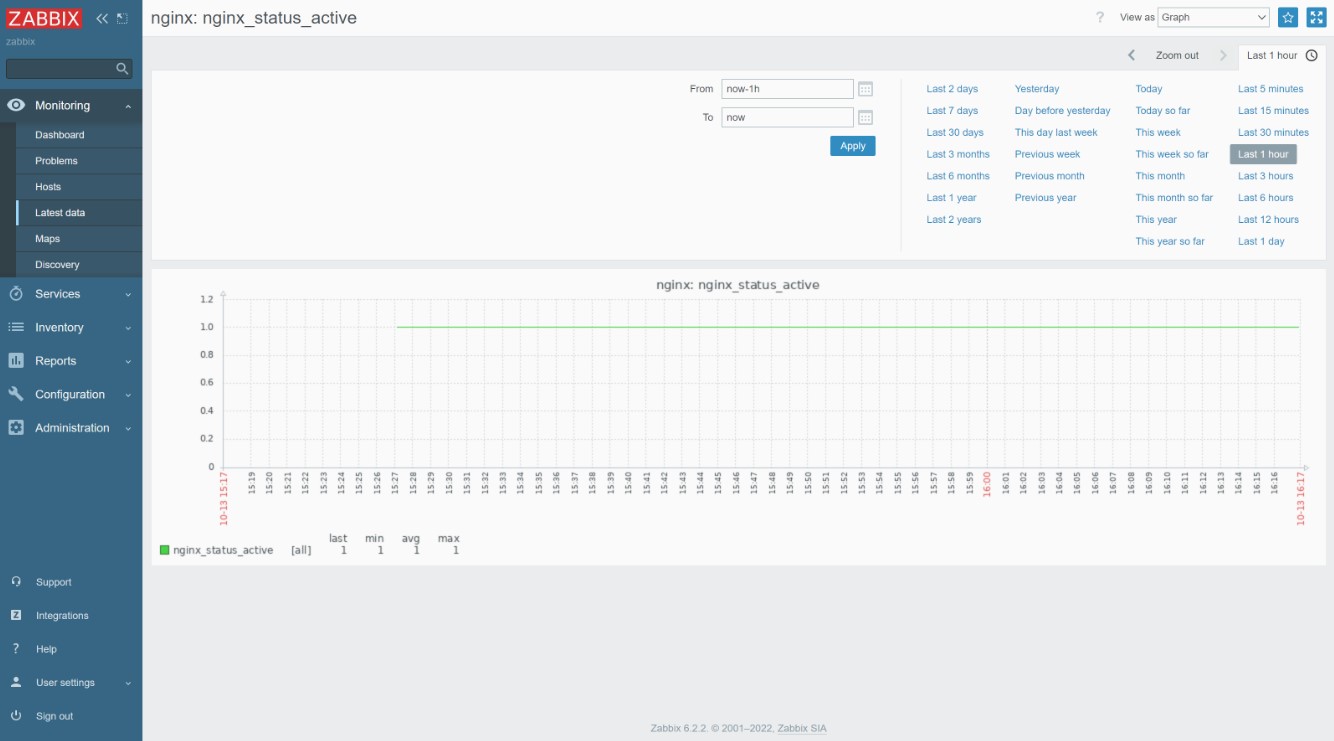Expand the Services menu section
Screen dimensions: 1334x741
pyautogui.click(x=128, y=295)
